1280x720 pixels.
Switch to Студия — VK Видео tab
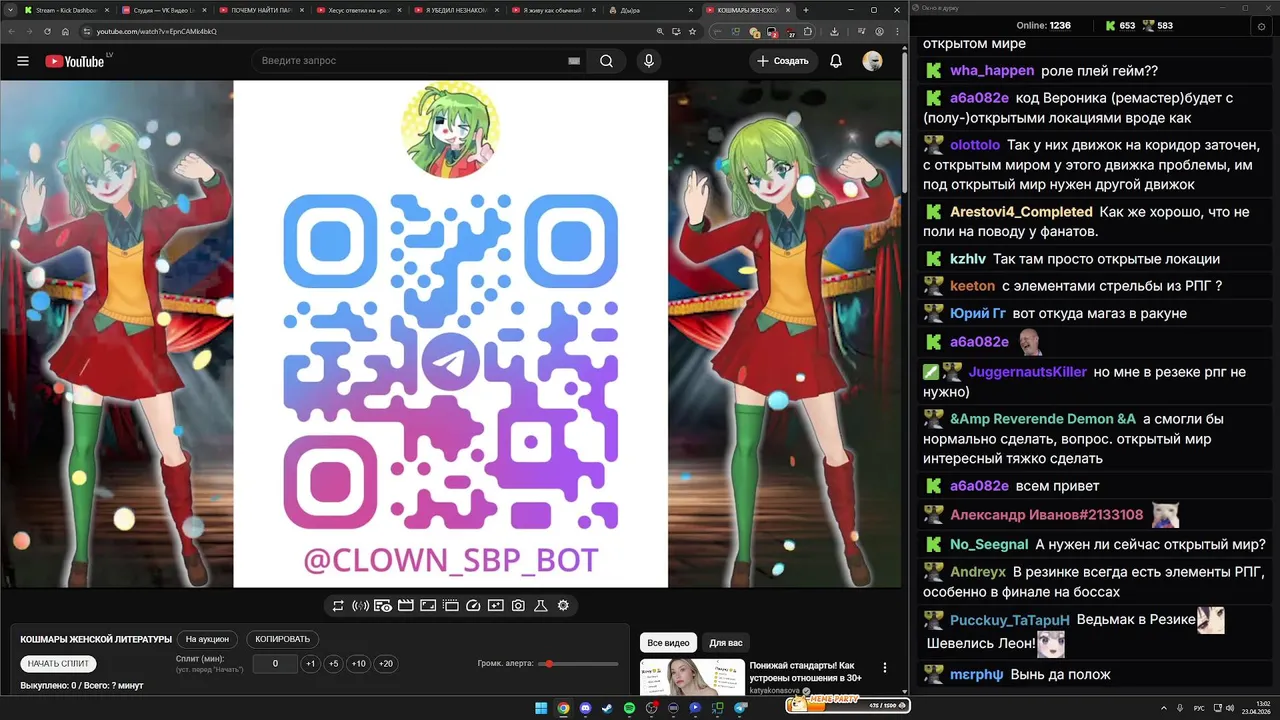tap(162, 10)
